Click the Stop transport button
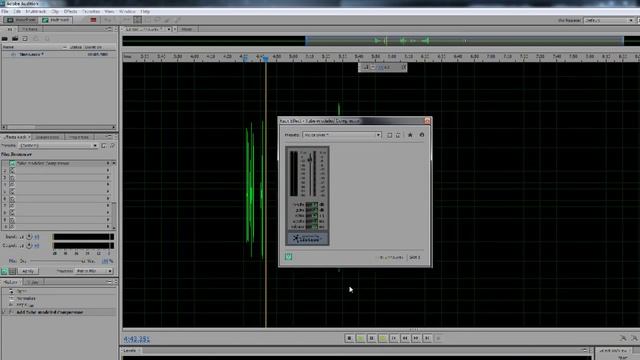The width and height of the screenshot is (640, 360). (349, 338)
